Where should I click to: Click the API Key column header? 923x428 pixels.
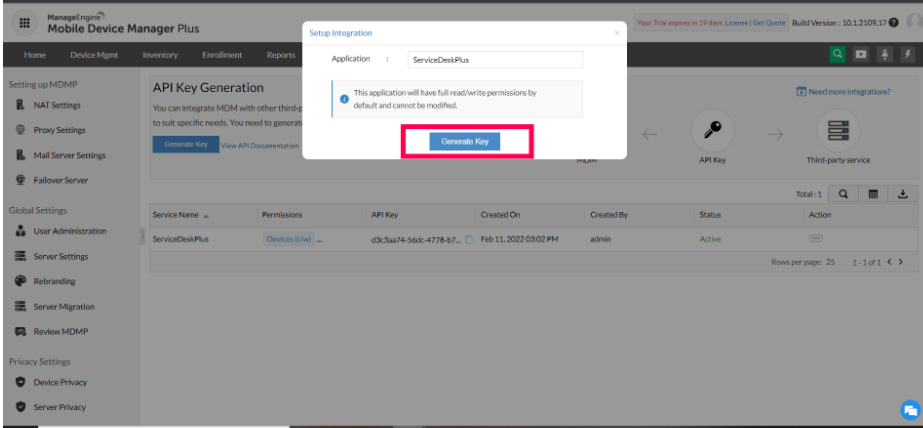pyautogui.click(x=385, y=215)
